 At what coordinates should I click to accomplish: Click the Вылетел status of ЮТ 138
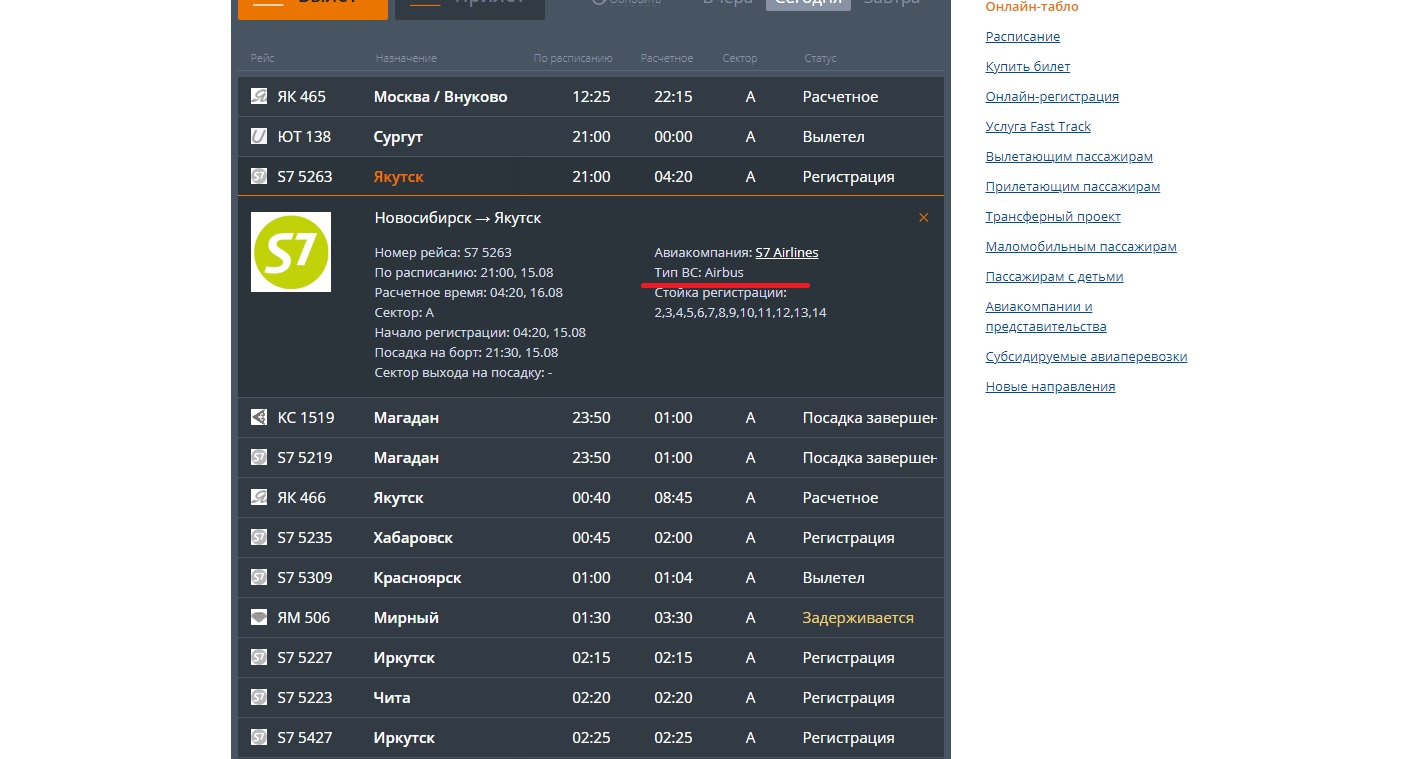point(834,137)
